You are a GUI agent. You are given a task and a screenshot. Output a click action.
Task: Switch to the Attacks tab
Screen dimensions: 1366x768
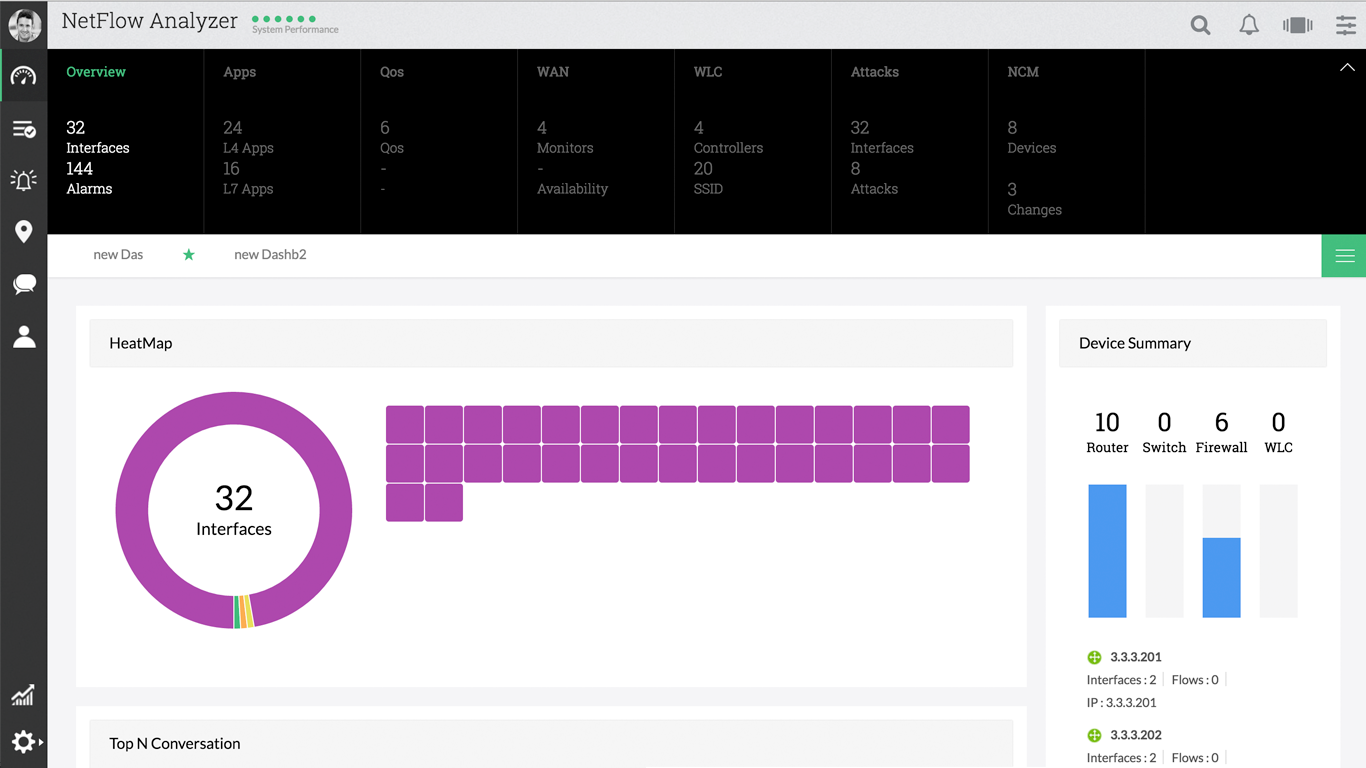coord(875,72)
